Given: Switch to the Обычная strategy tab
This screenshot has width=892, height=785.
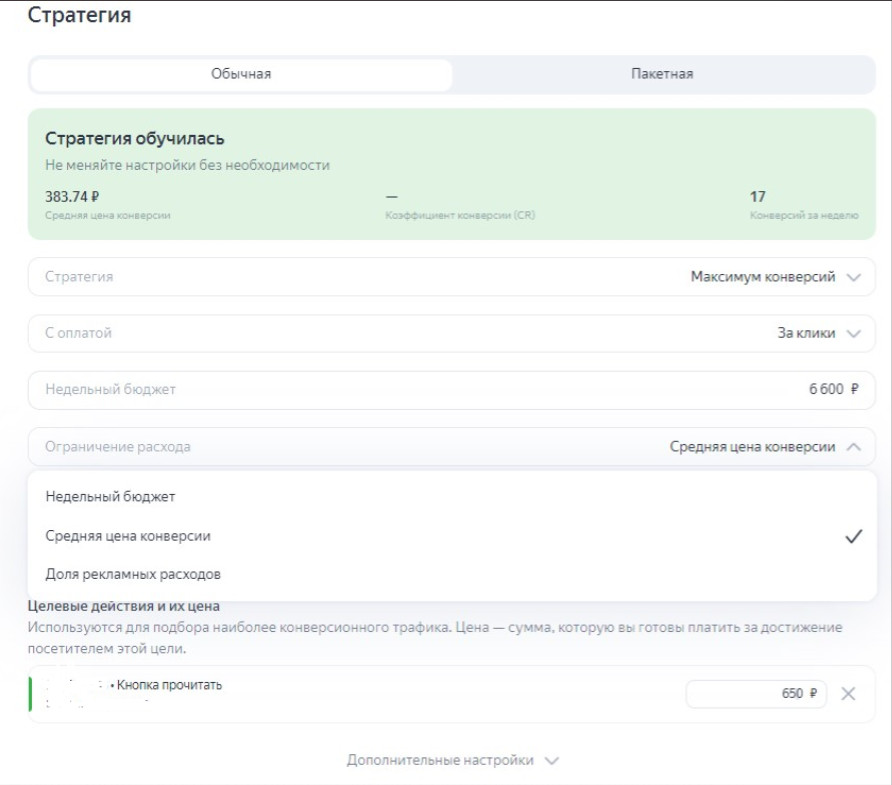Looking at the screenshot, I should (241, 74).
